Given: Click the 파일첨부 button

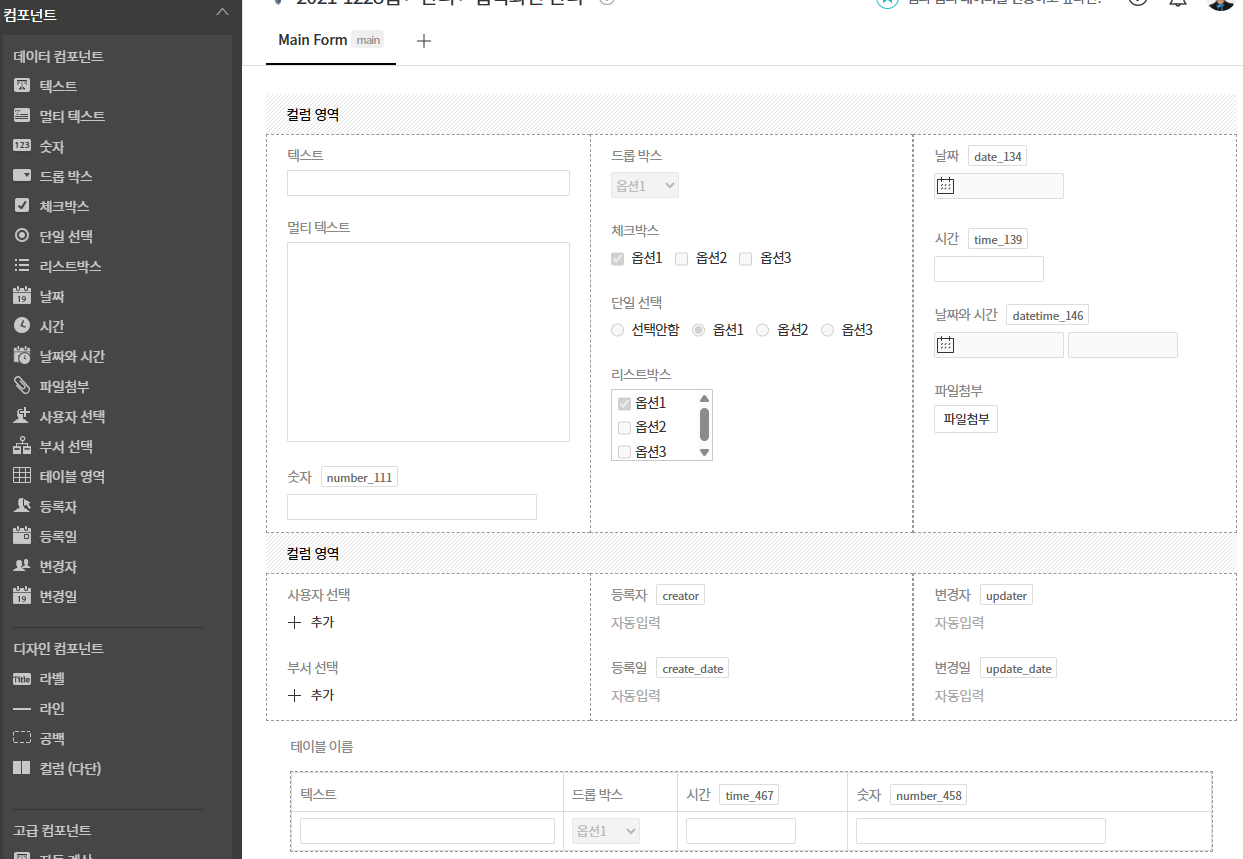Looking at the screenshot, I should 965,419.
